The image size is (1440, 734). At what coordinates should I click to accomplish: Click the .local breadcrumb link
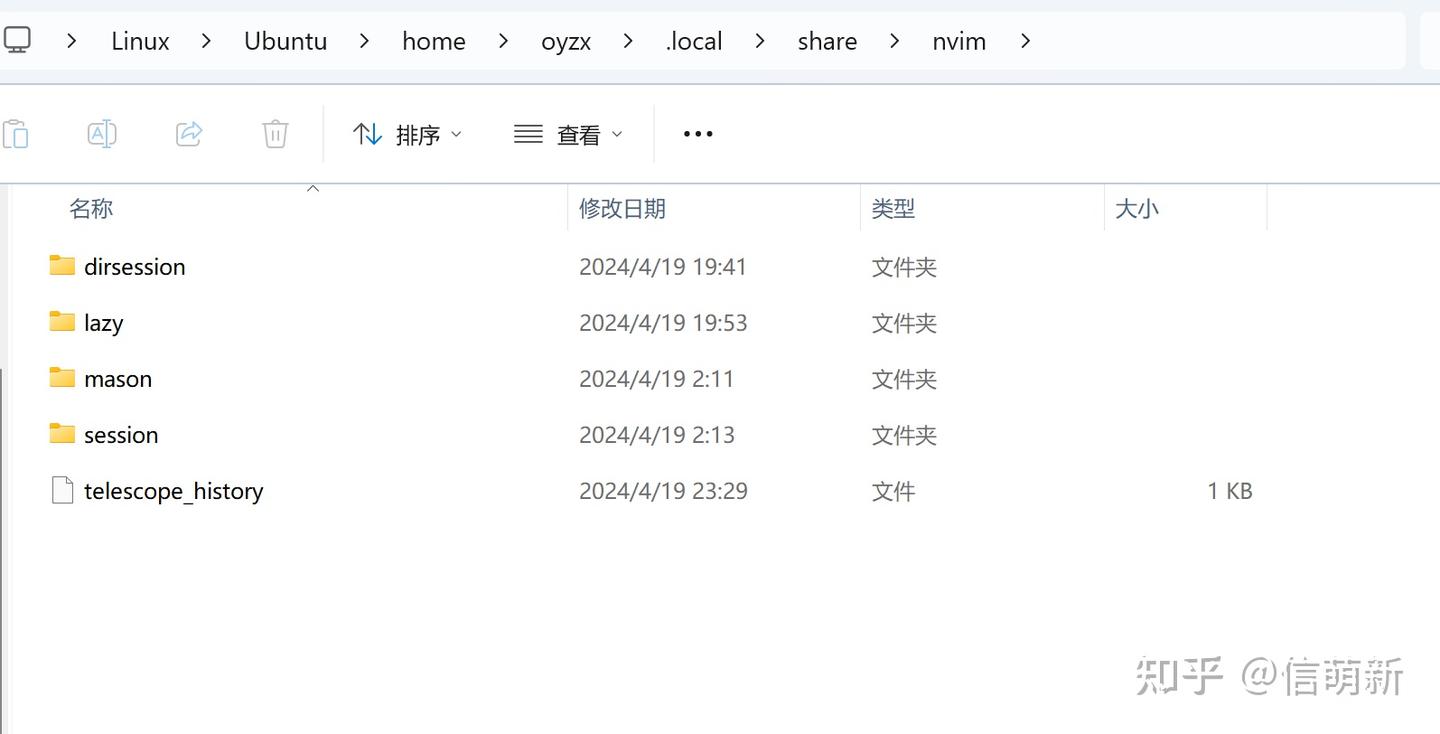pos(693,41)
